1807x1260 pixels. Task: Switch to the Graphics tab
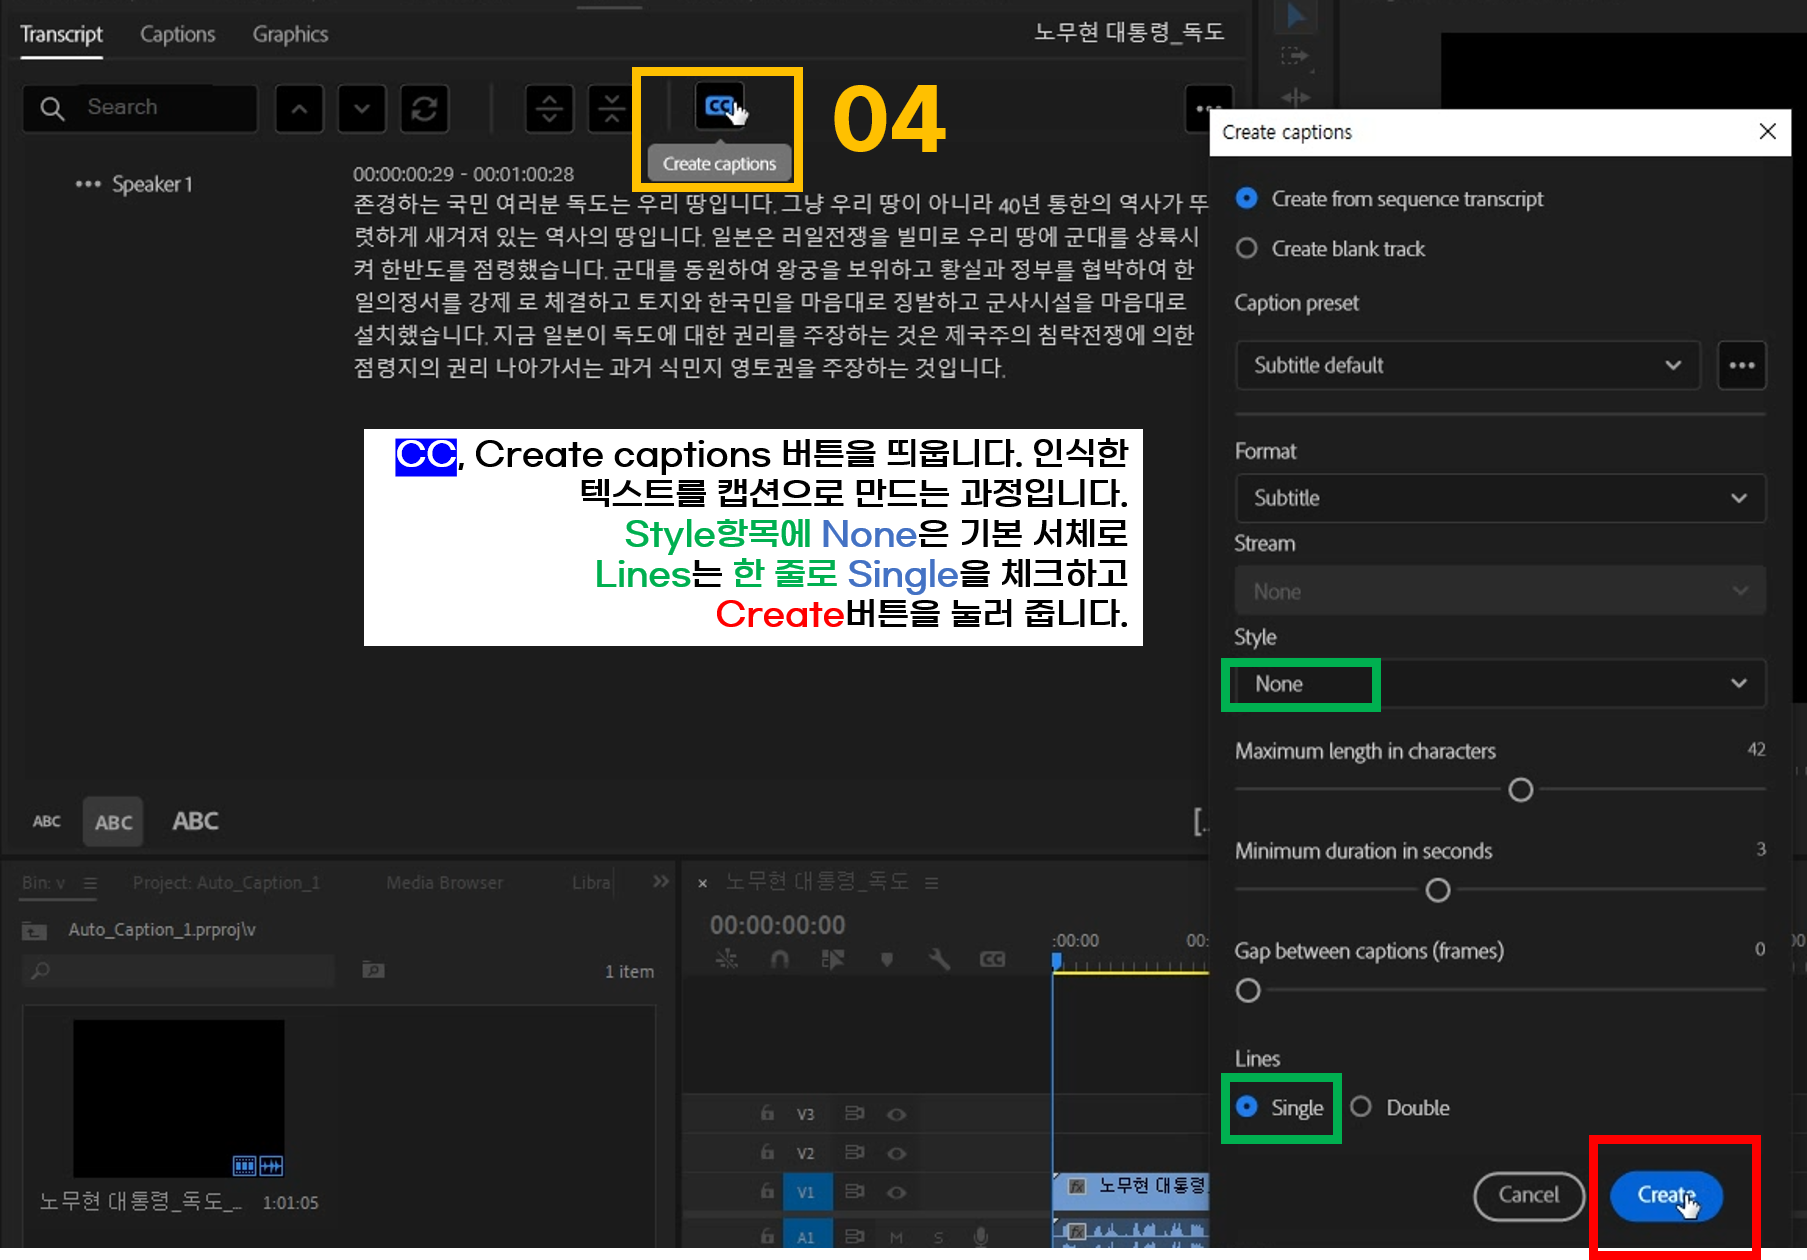click(x=290, y=34)
